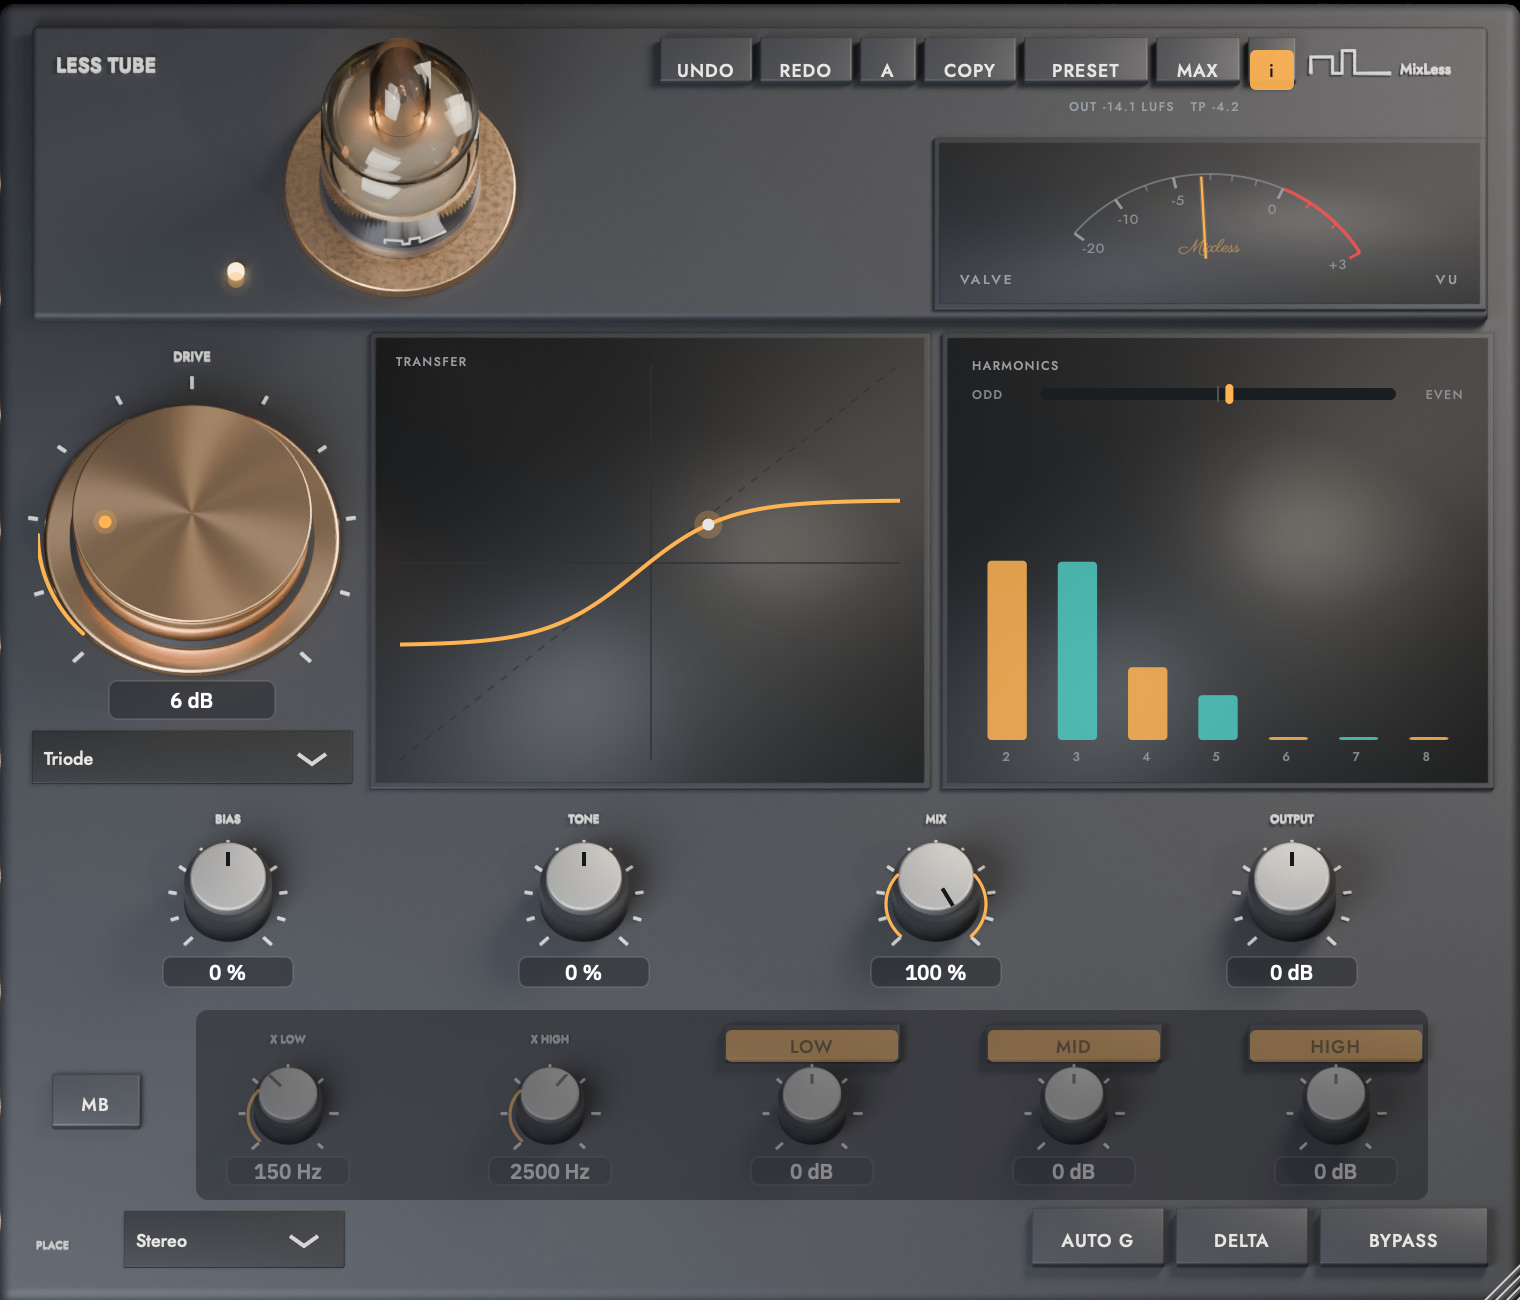Click the VU meter display

[x=1209, y=224]
